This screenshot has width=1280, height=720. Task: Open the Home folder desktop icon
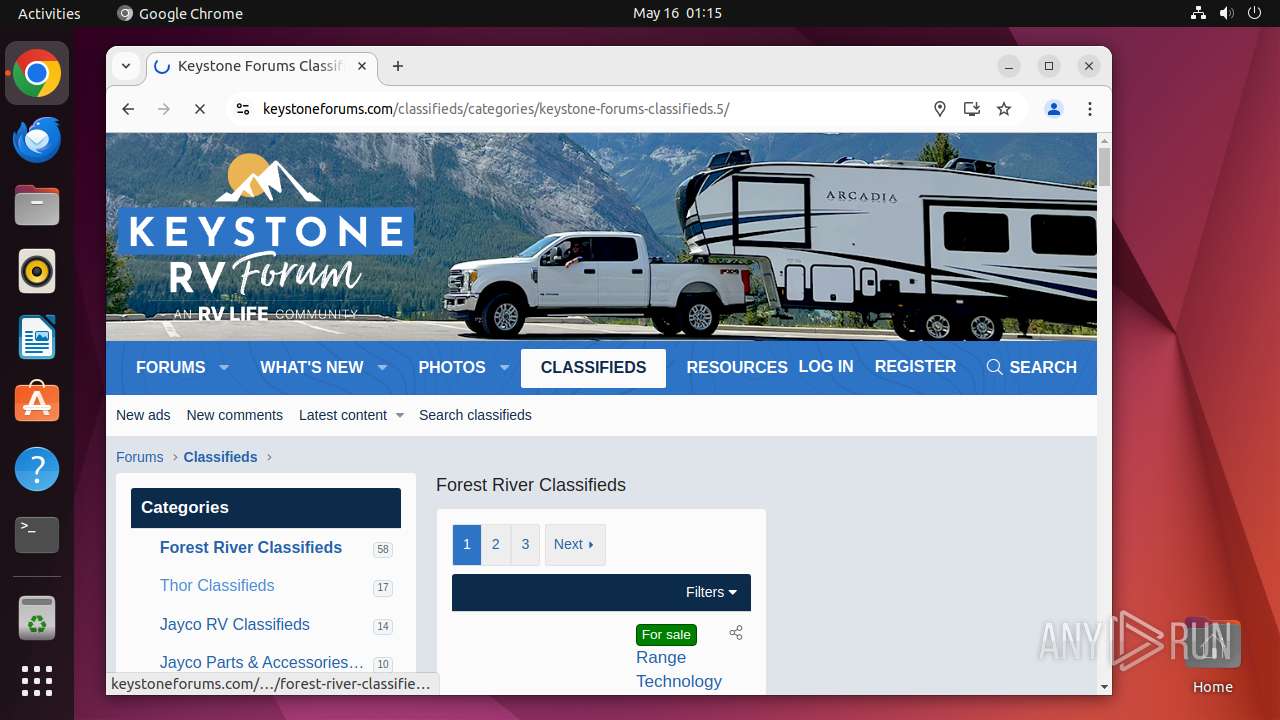click(x=1212, y=656)
